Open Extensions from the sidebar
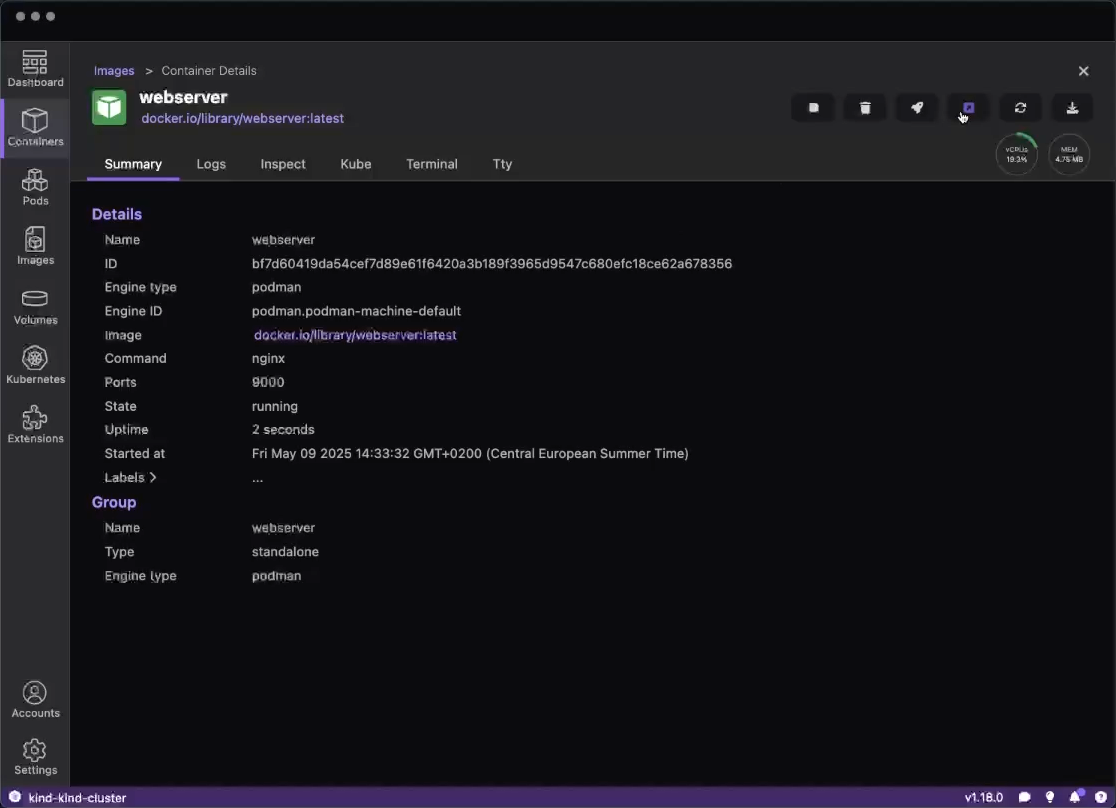The image size is (1116, 808). [35, 425]
